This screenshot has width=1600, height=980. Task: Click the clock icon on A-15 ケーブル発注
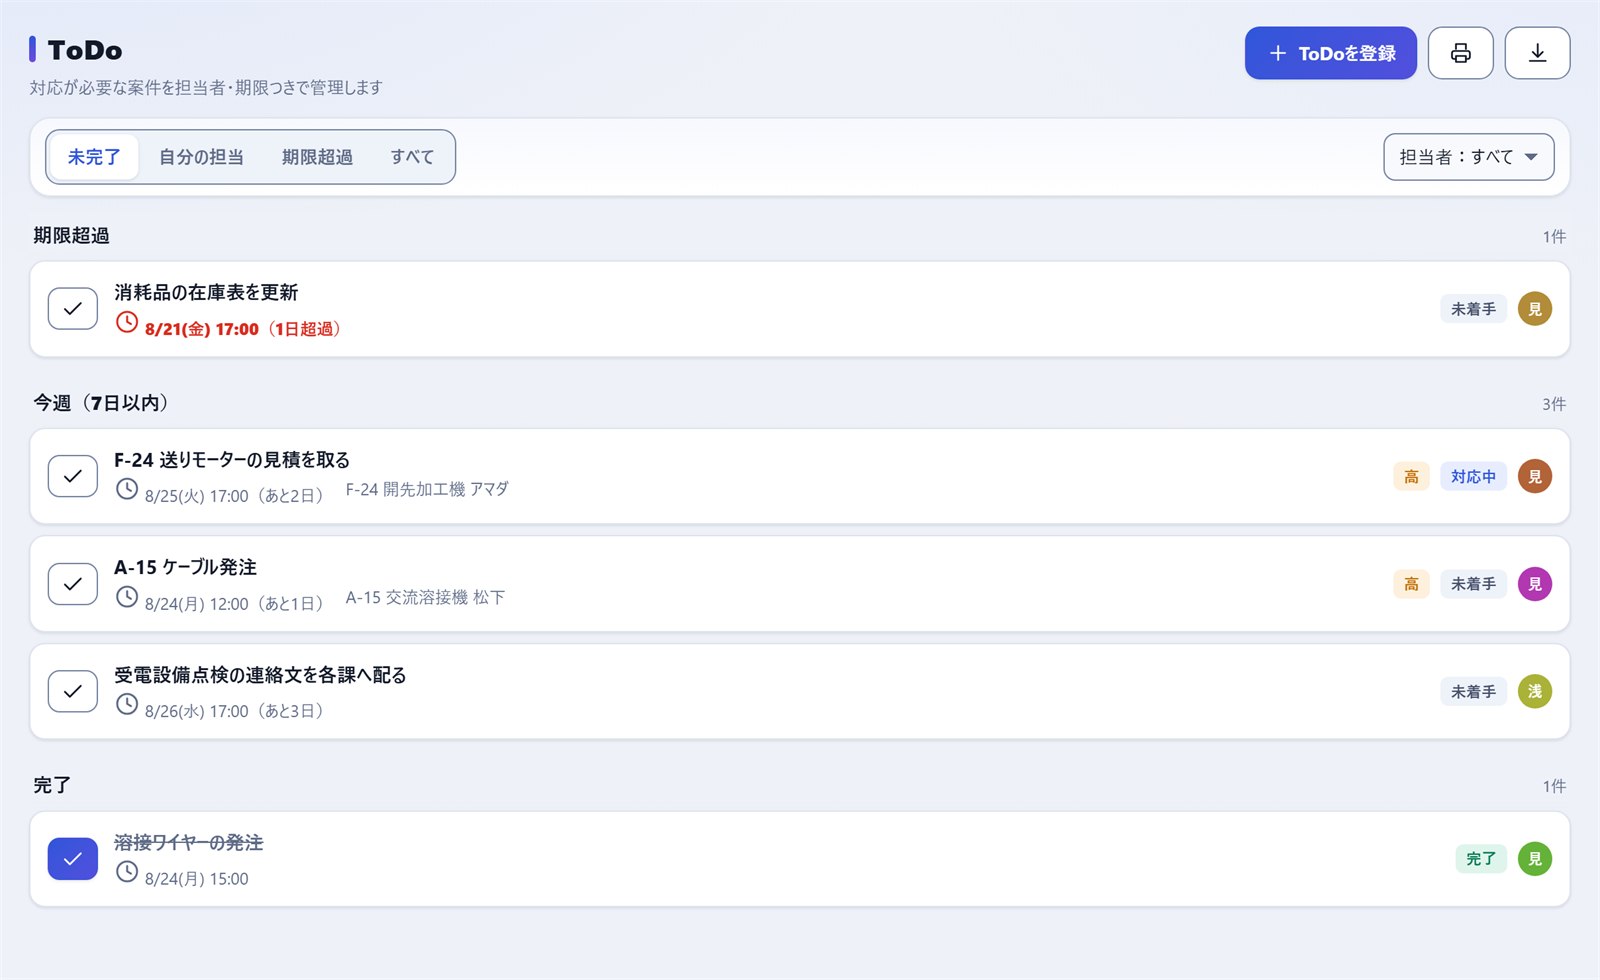[127, 597]
